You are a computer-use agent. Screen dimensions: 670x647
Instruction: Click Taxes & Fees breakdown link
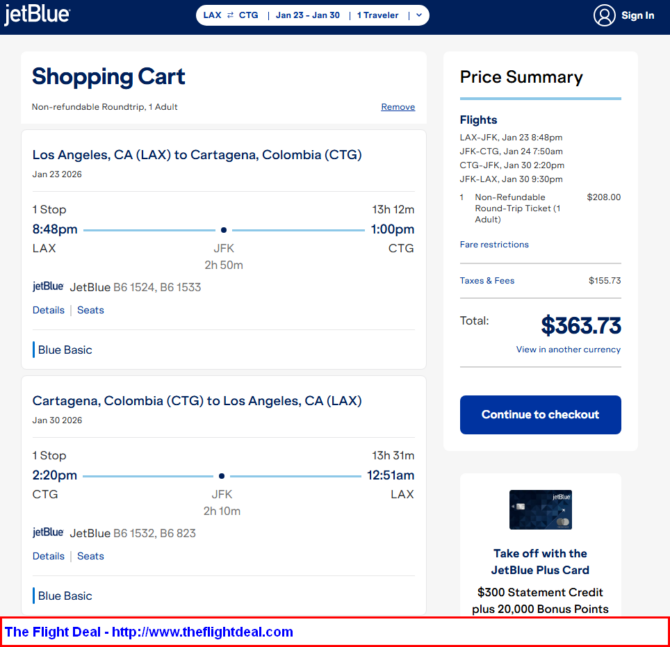(487, 281)
